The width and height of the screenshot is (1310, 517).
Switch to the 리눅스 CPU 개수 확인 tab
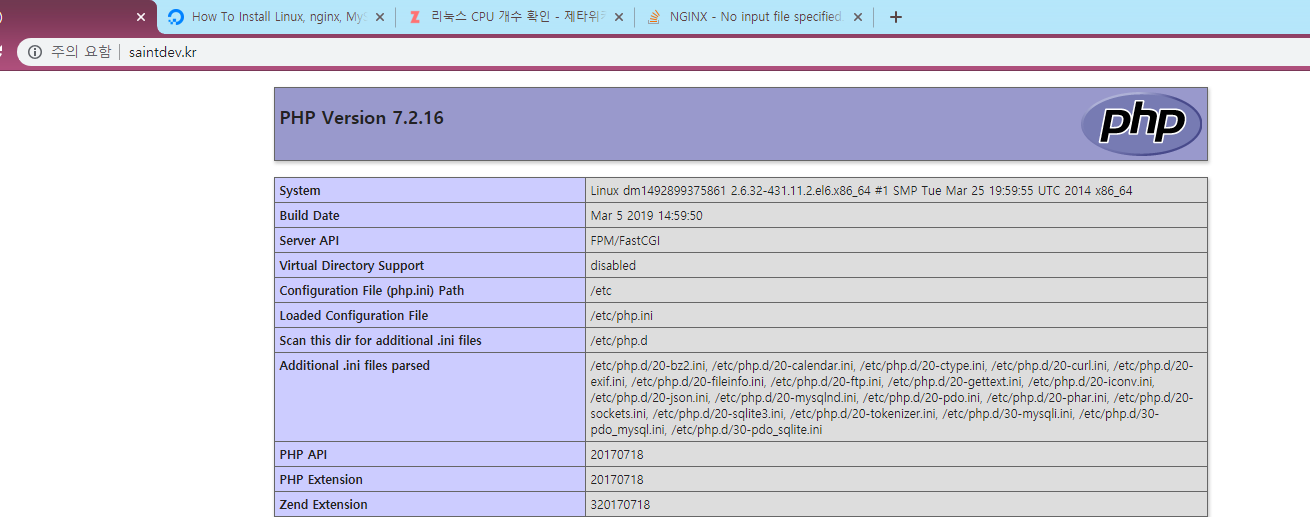coord(516,17)
